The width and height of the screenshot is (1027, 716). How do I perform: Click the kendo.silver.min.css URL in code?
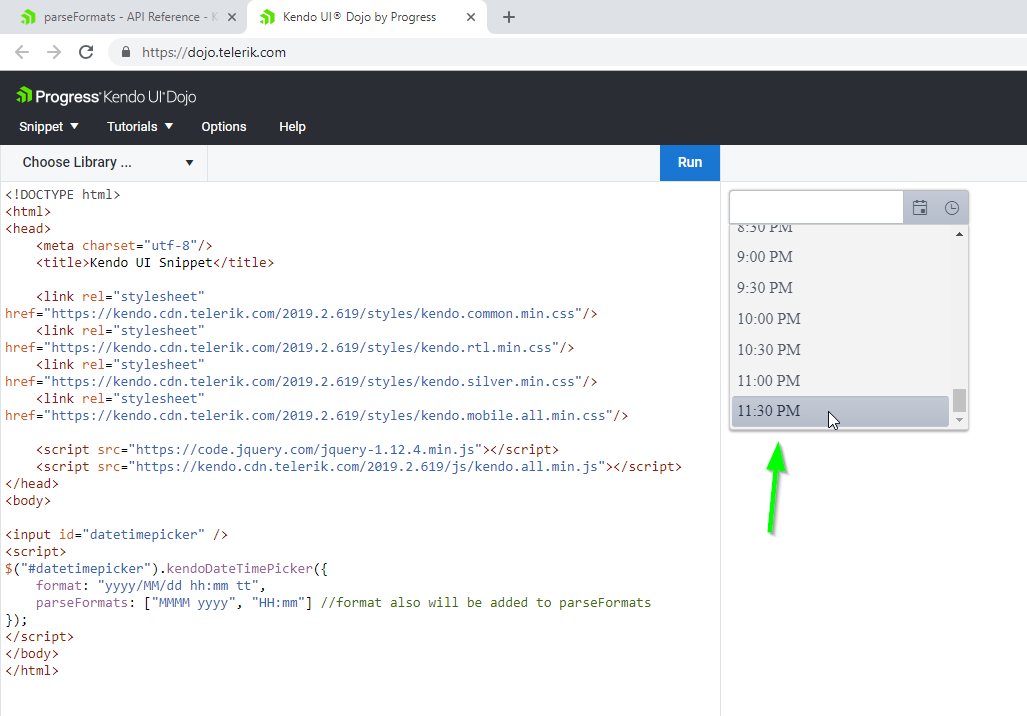314,382
